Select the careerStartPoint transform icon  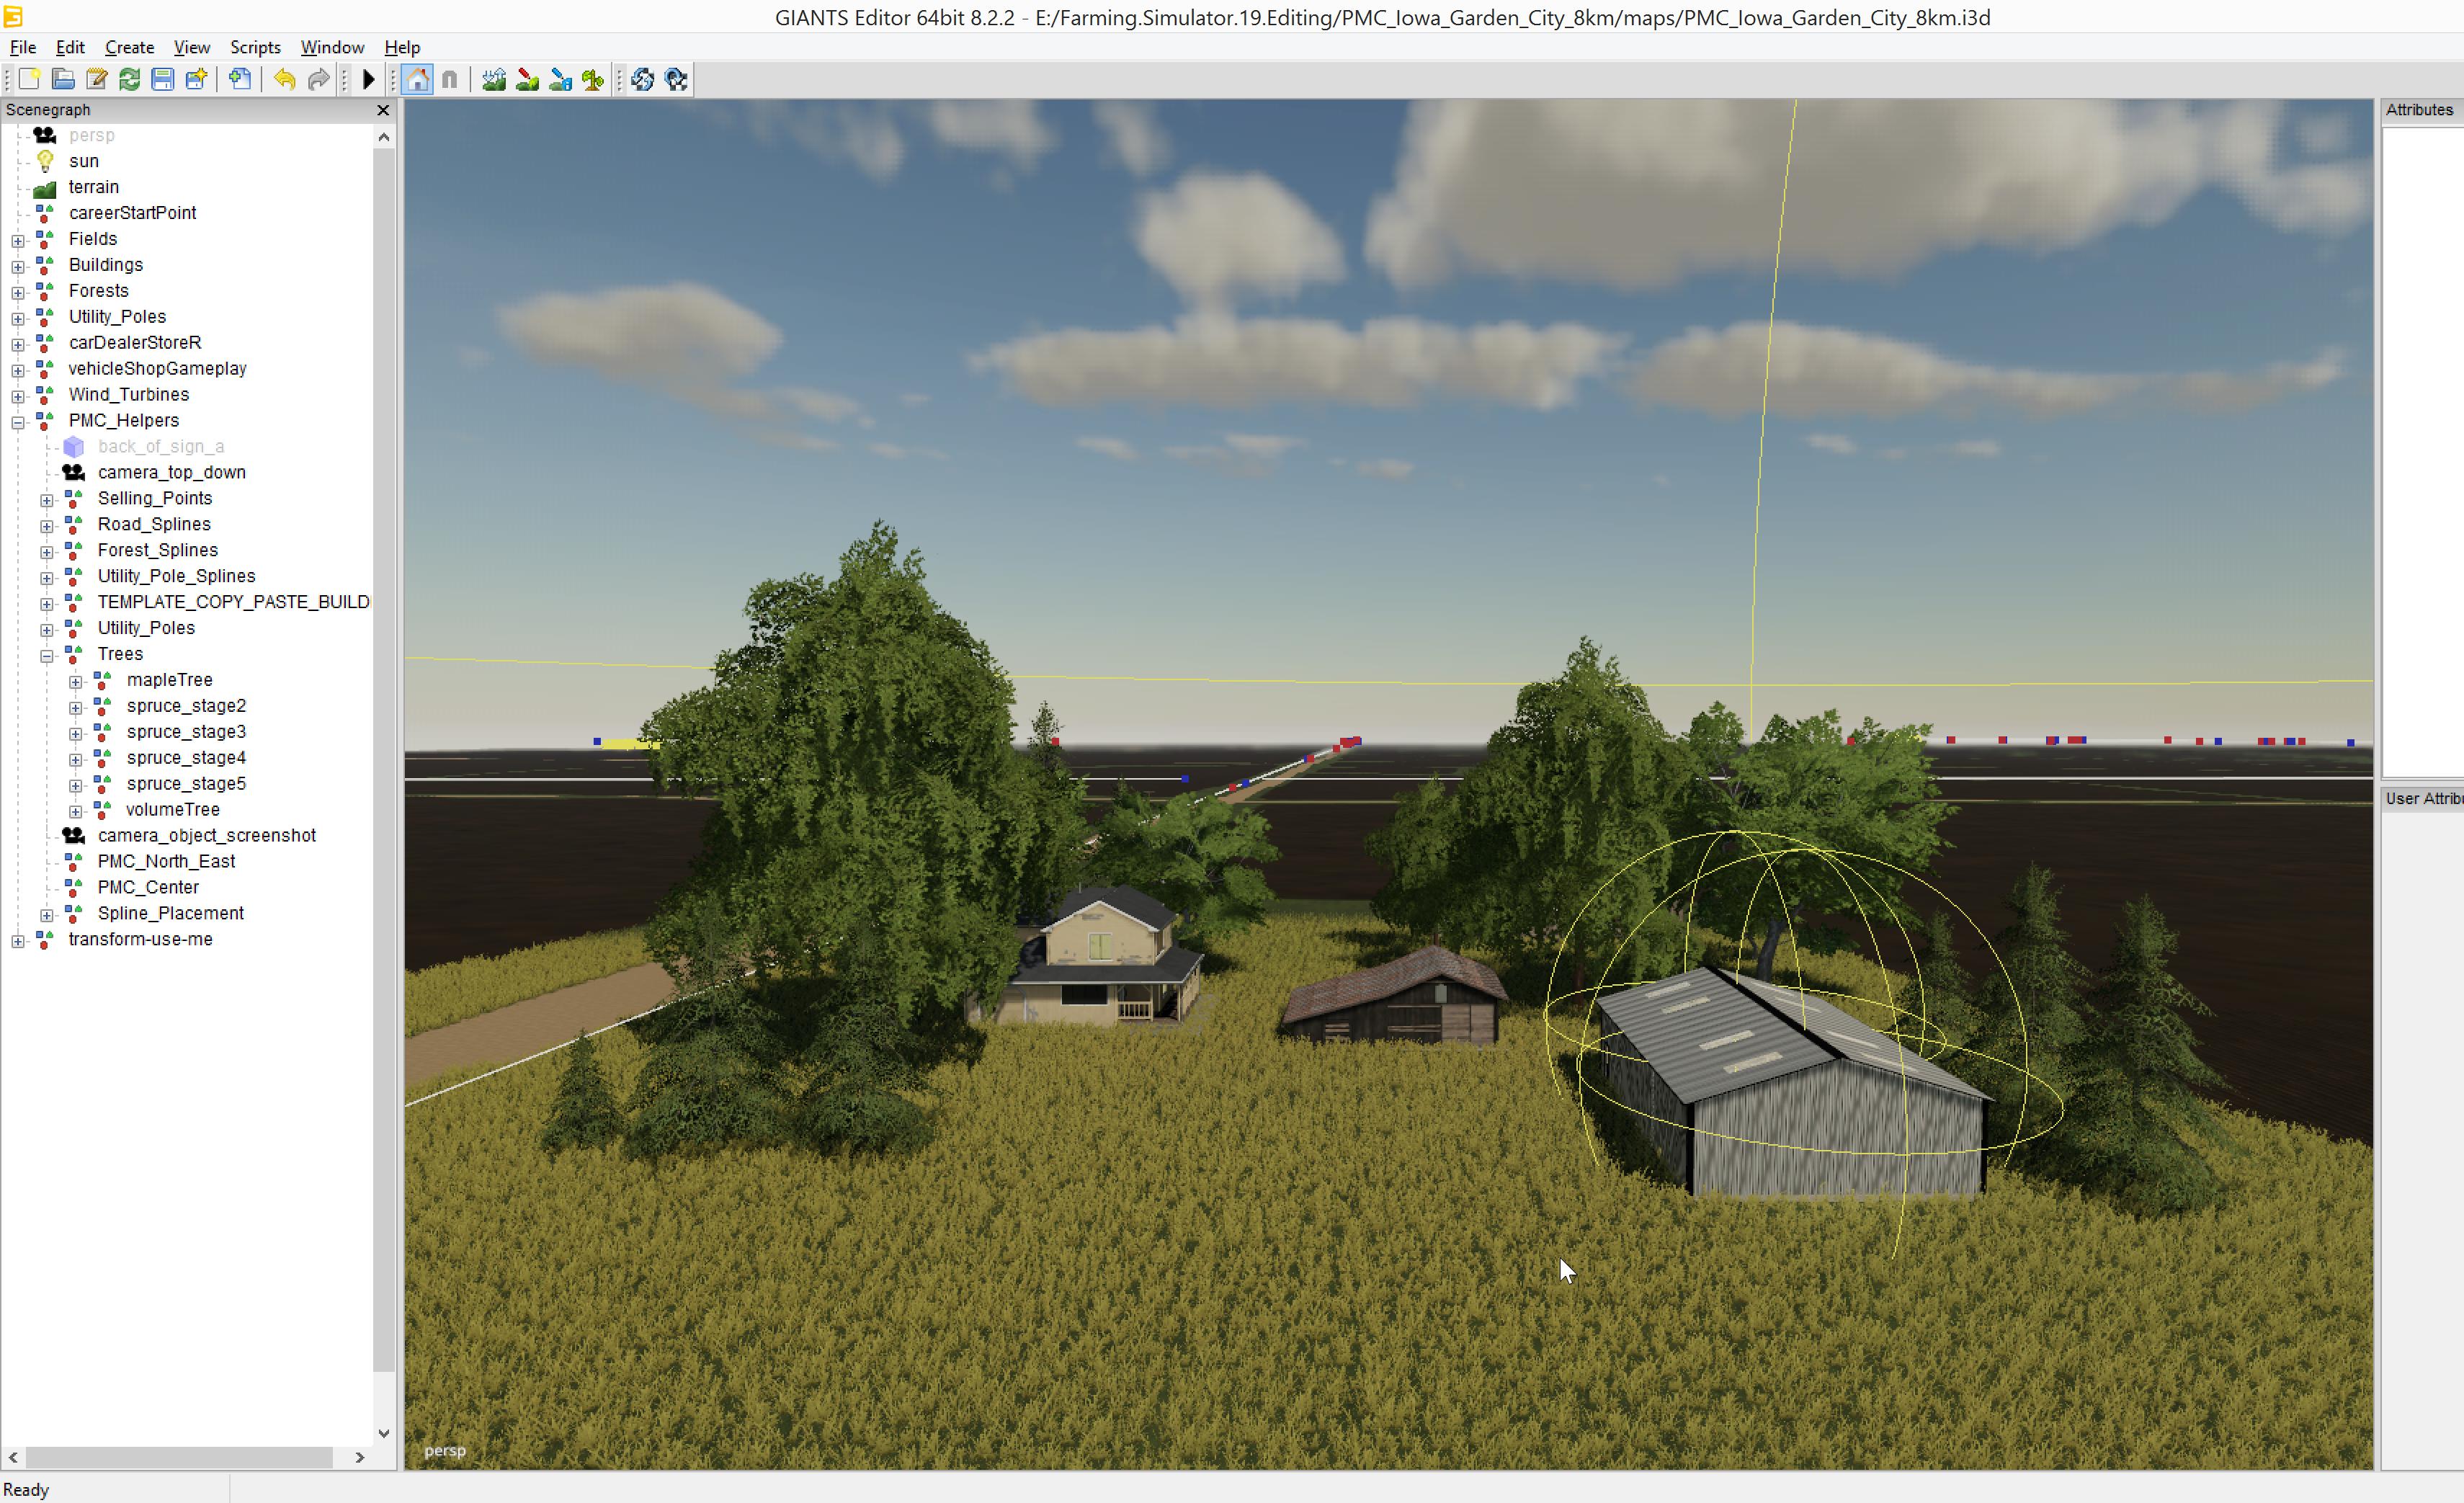tap(45, 213)
